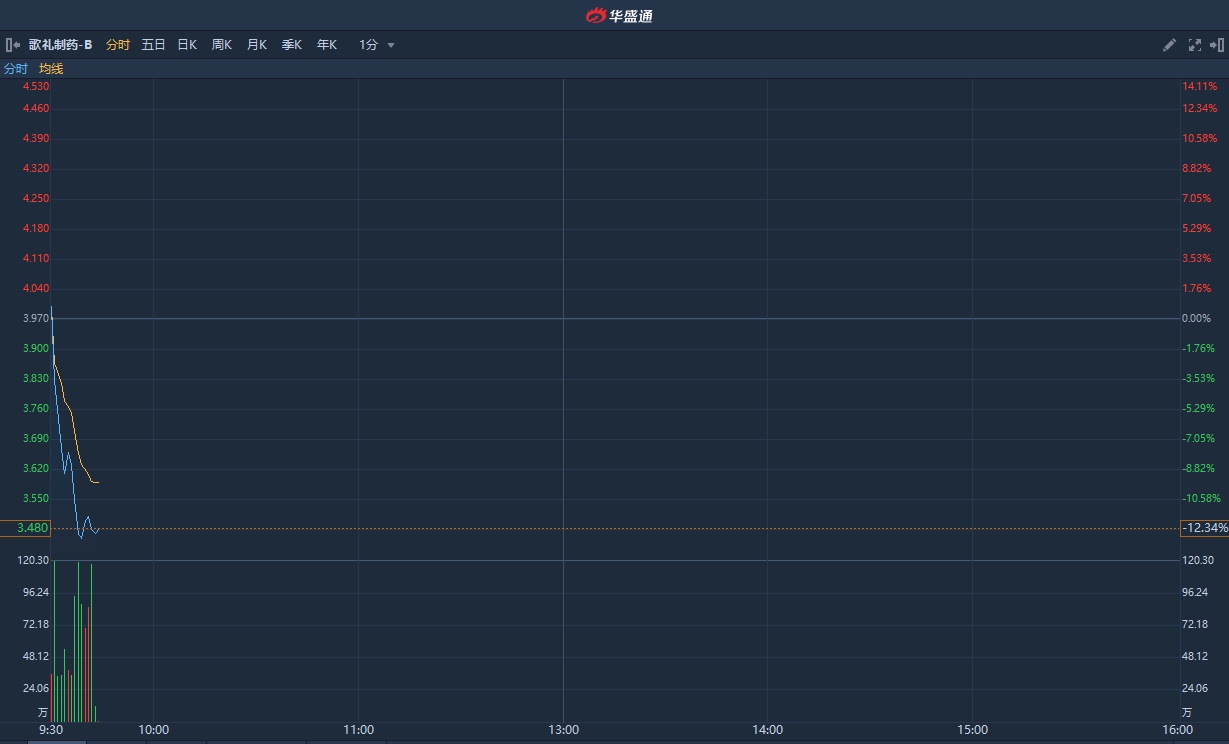Show the 年K yearly candlestick view
The width and height of the screenshot is (1229, 744).
click(x=326, y=45)
